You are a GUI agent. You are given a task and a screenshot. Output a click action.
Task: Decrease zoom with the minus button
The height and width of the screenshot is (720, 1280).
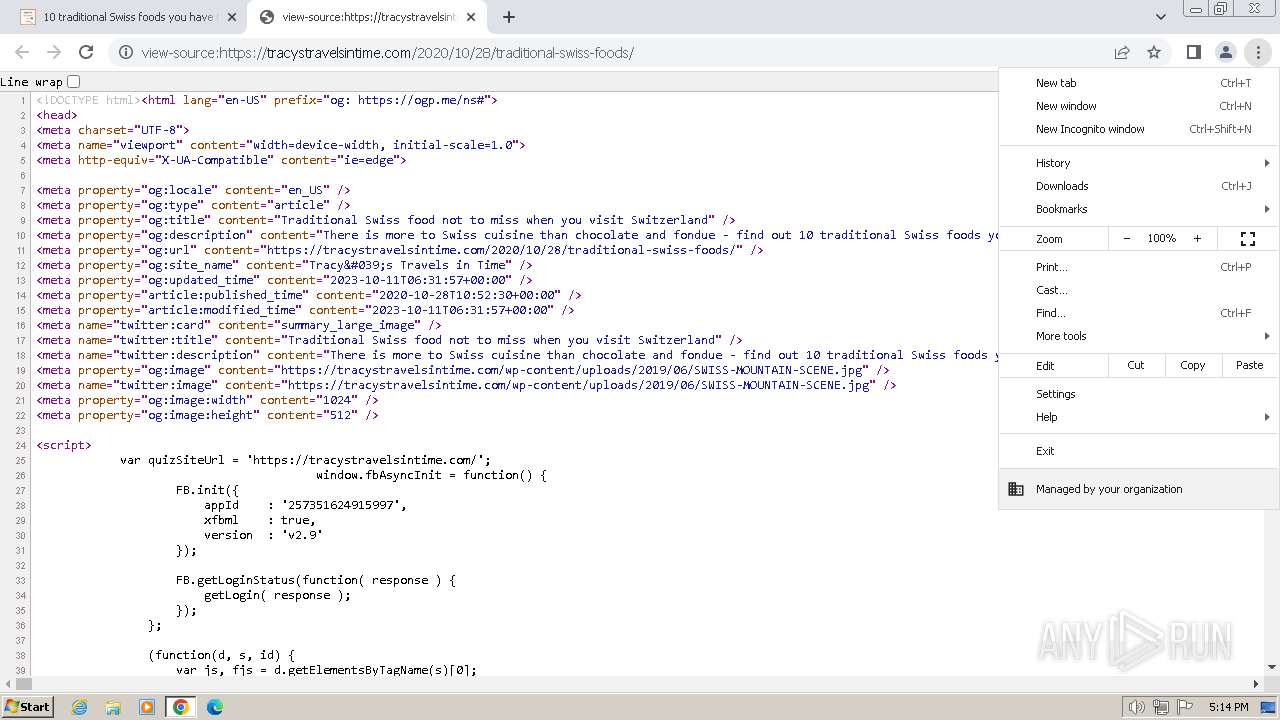coord(1127,238)
